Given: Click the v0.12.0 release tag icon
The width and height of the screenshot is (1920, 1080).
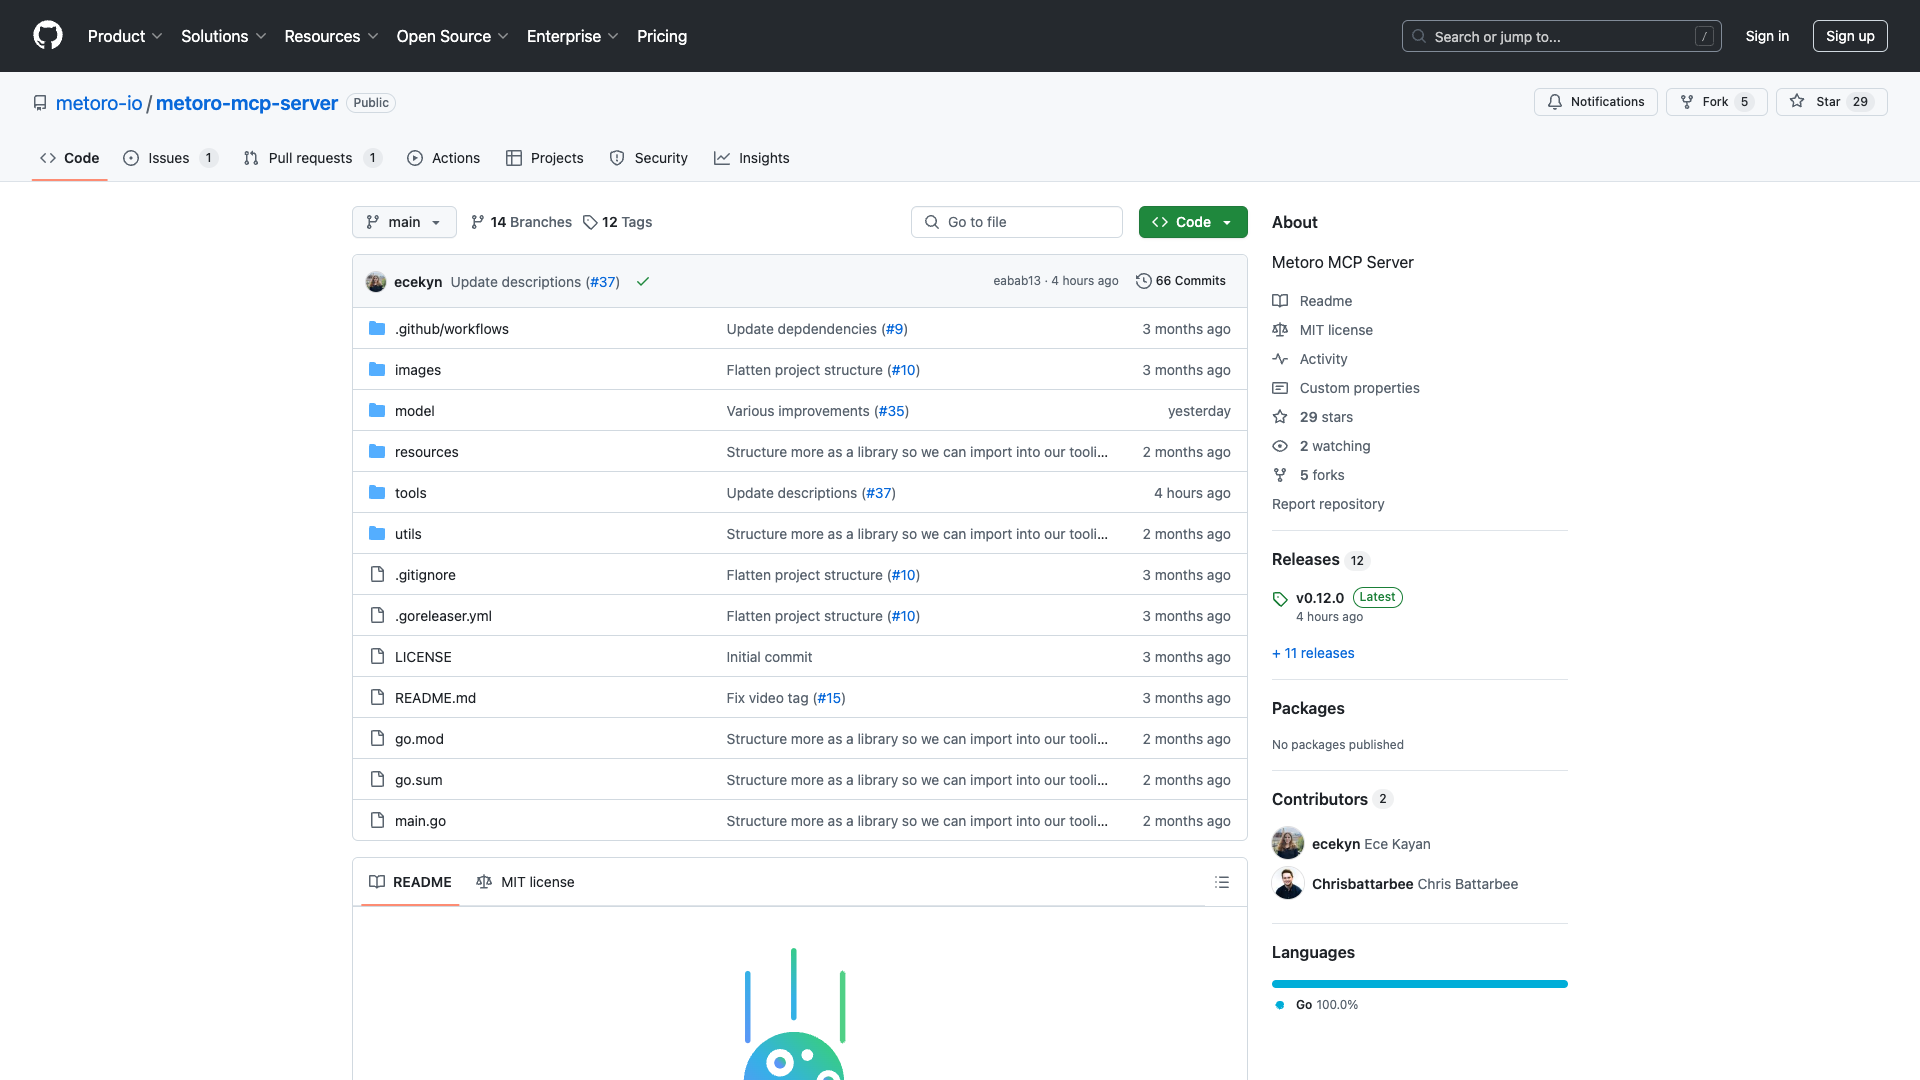Looking at the screenshot, I should coord(1280,599).
